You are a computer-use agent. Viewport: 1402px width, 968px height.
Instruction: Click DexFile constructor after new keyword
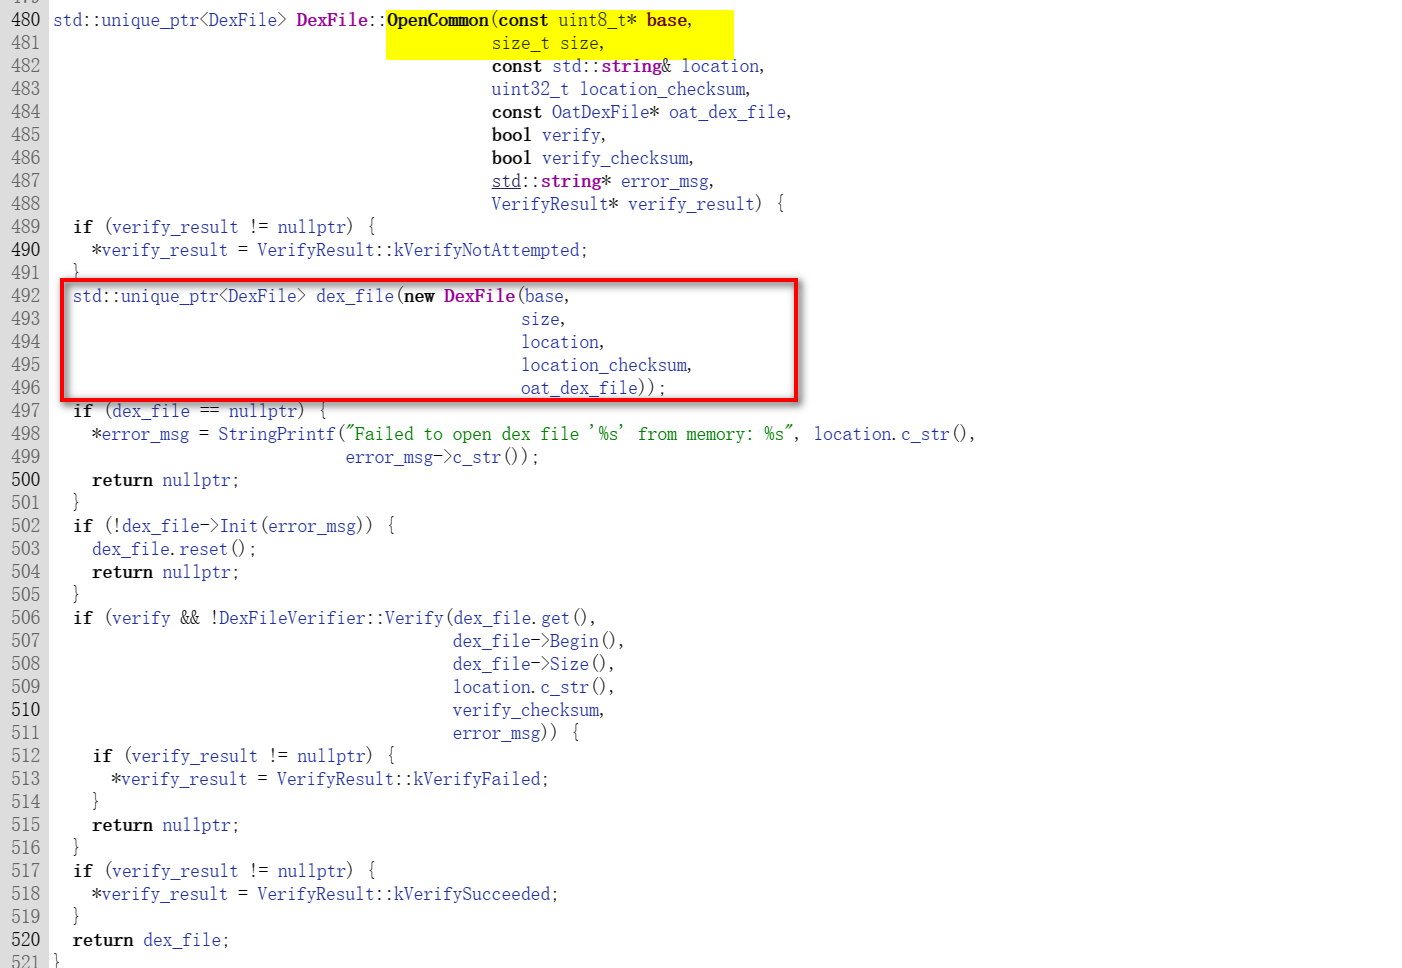(x=480, y=296)
